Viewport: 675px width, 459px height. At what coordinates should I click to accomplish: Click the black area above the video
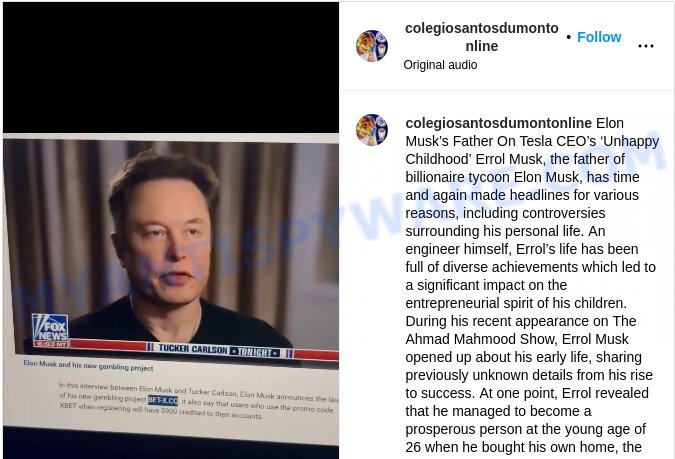171,68
